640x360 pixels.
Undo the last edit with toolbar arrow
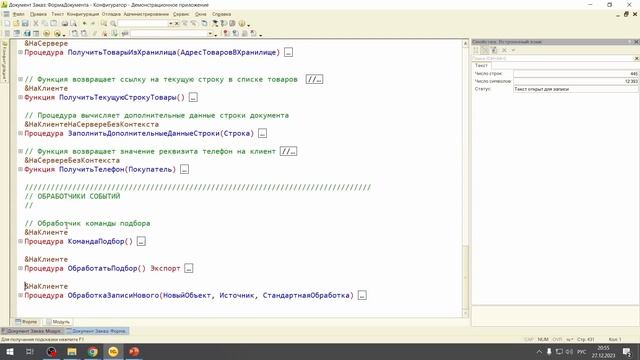pyautogui.click(x=84, y=24)
